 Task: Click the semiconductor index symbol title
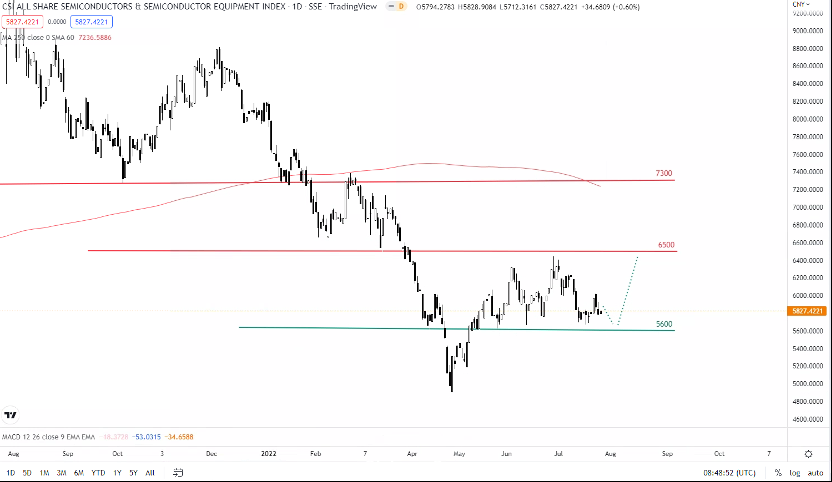(x=142, y=7)
